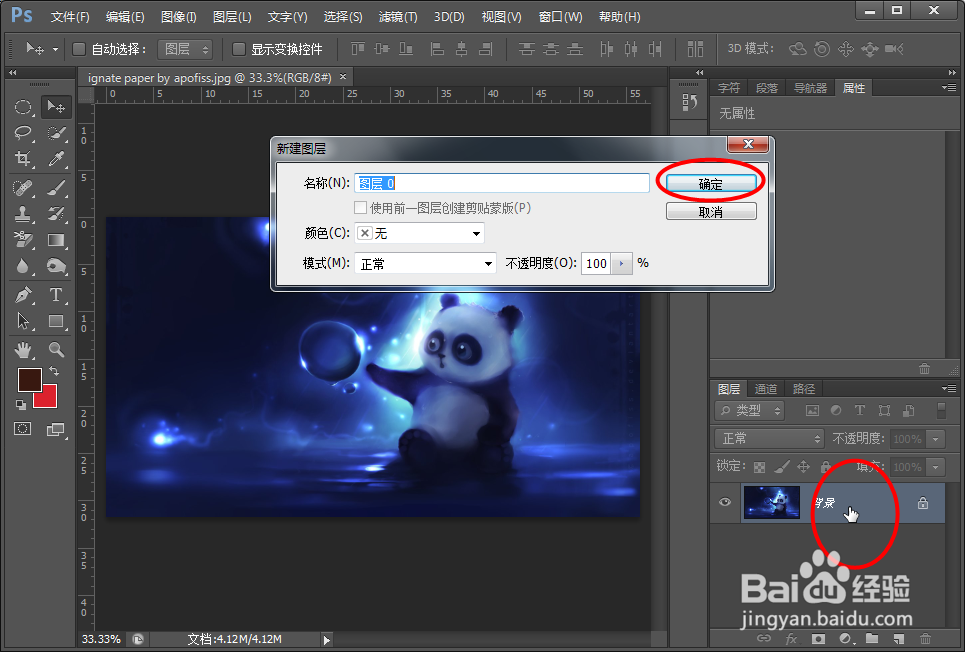Select the Pen tool
This screenshot has height=652, width=965.
[x=23, y=295]
